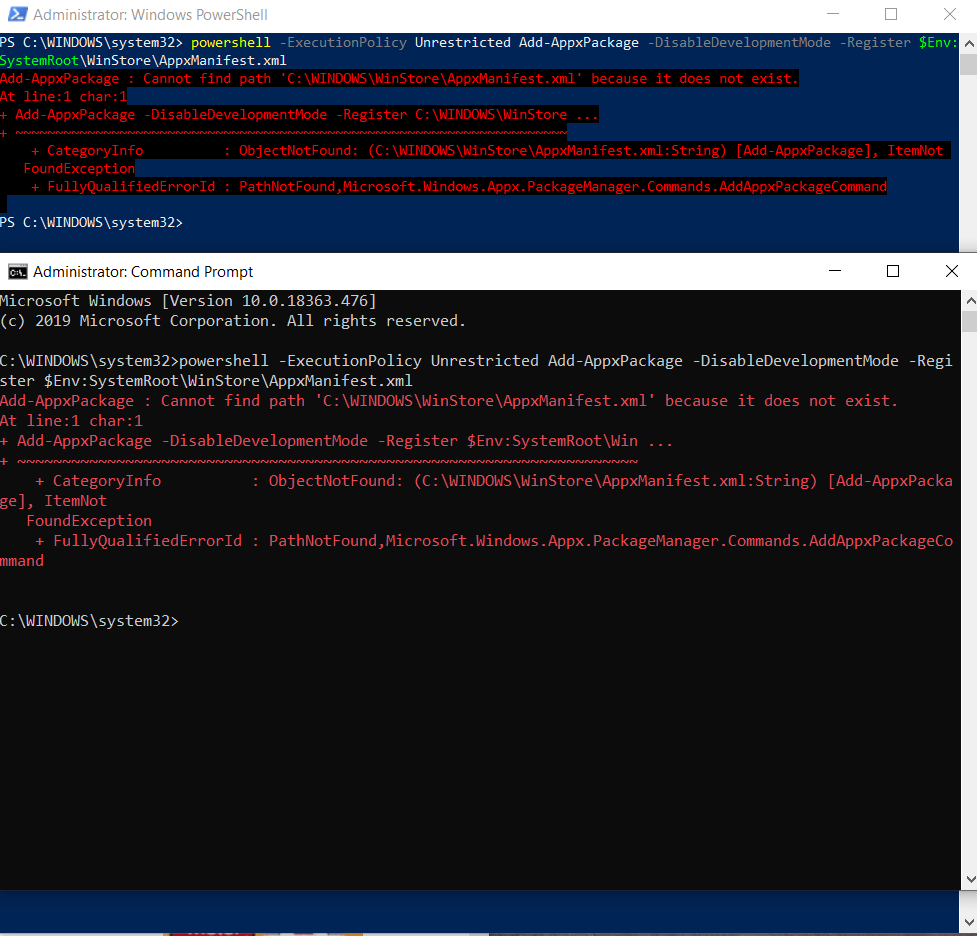Click 'PathNotFound' text in PowerShell window

(x=287, y=186)
